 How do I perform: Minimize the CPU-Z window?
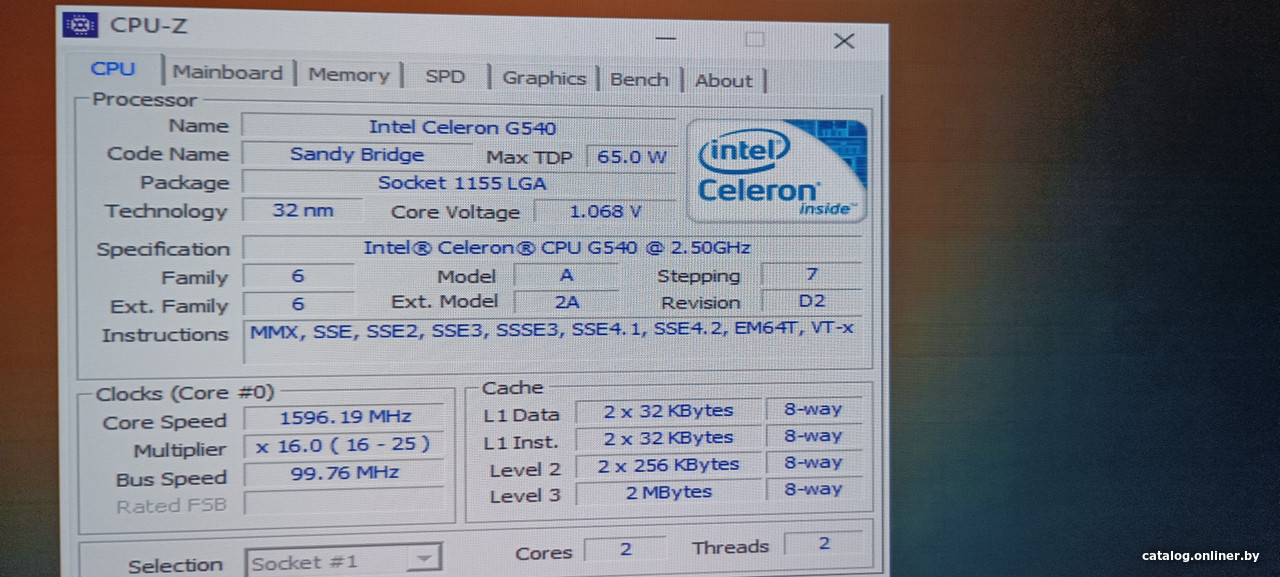664,38
